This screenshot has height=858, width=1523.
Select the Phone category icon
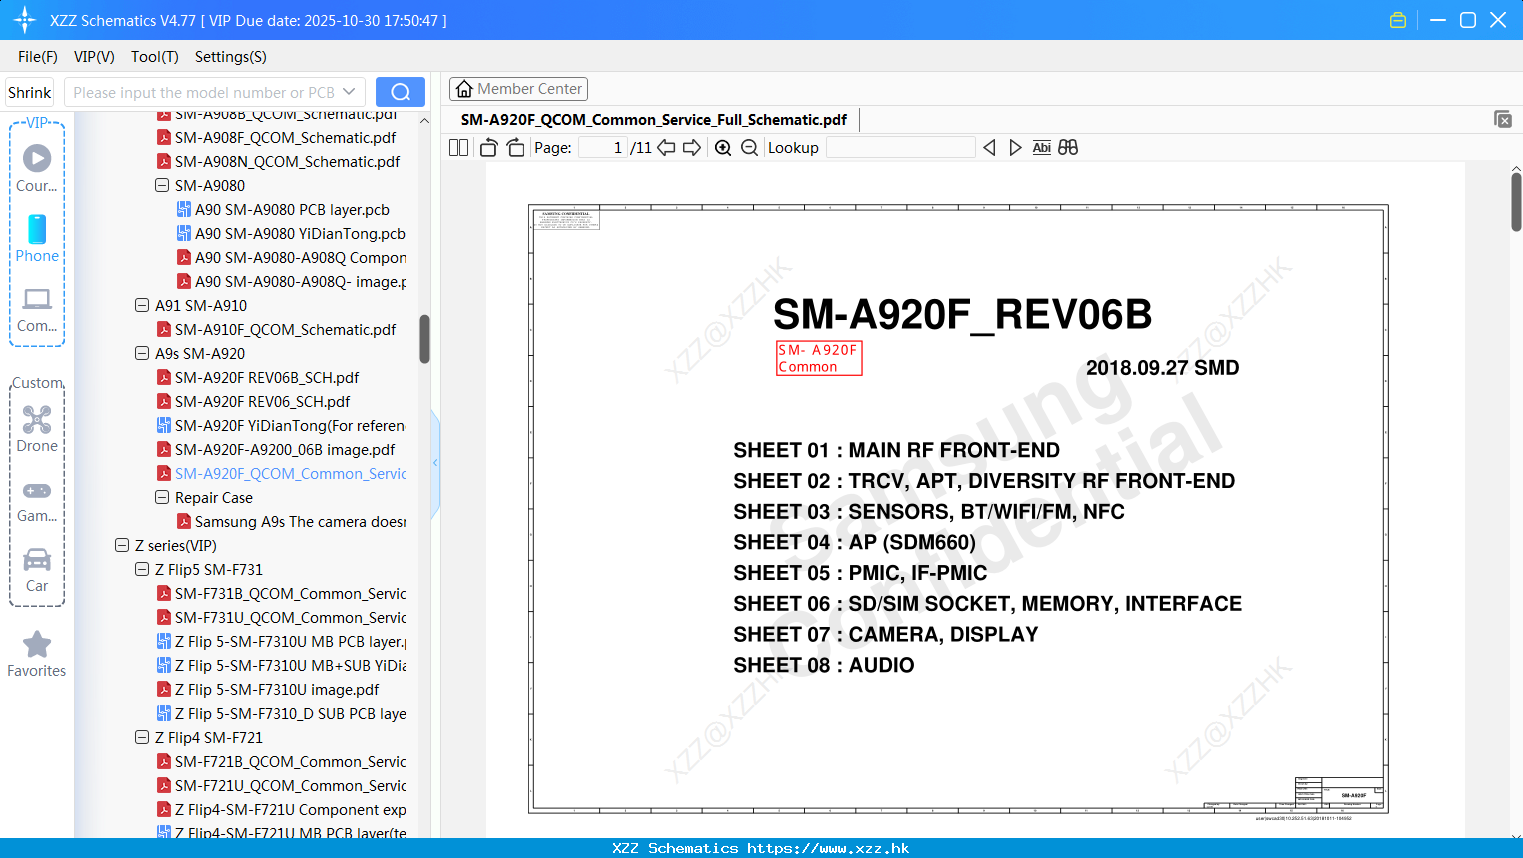(37, 239)
